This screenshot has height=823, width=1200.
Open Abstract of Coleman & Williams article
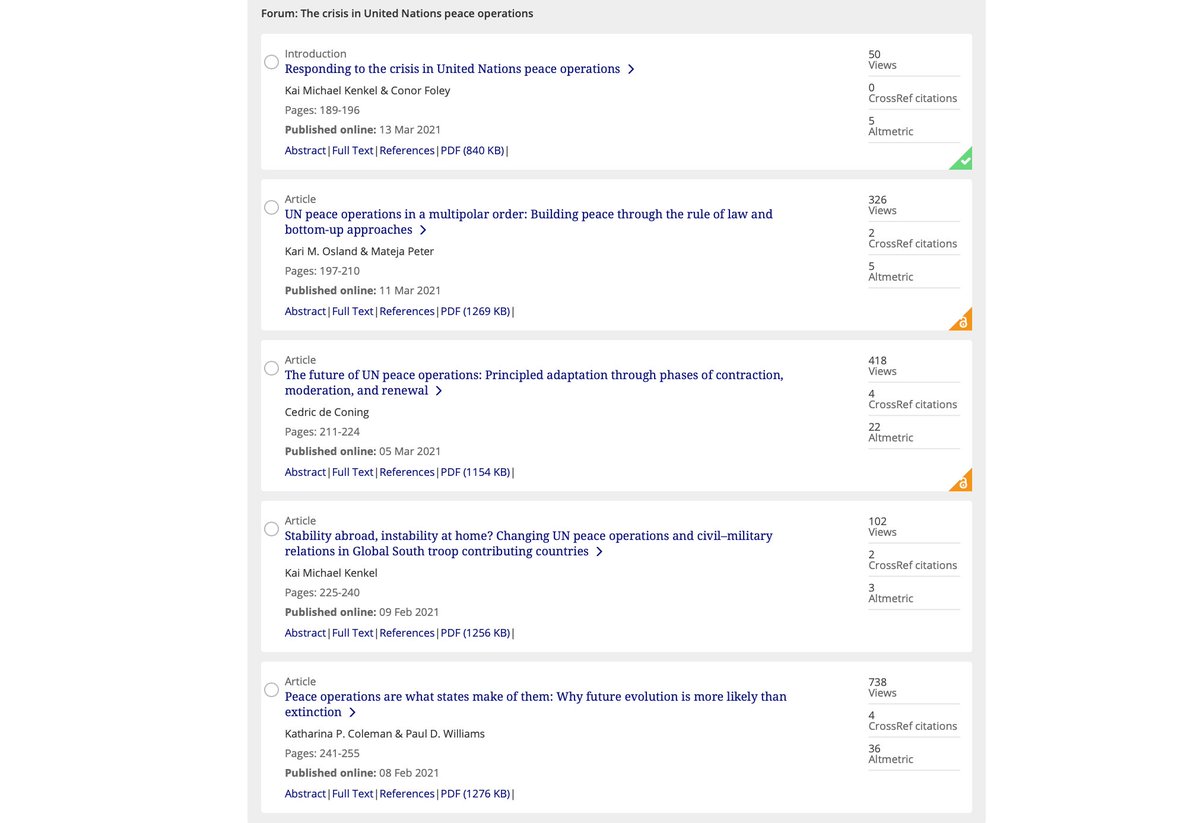click(305, 794)
